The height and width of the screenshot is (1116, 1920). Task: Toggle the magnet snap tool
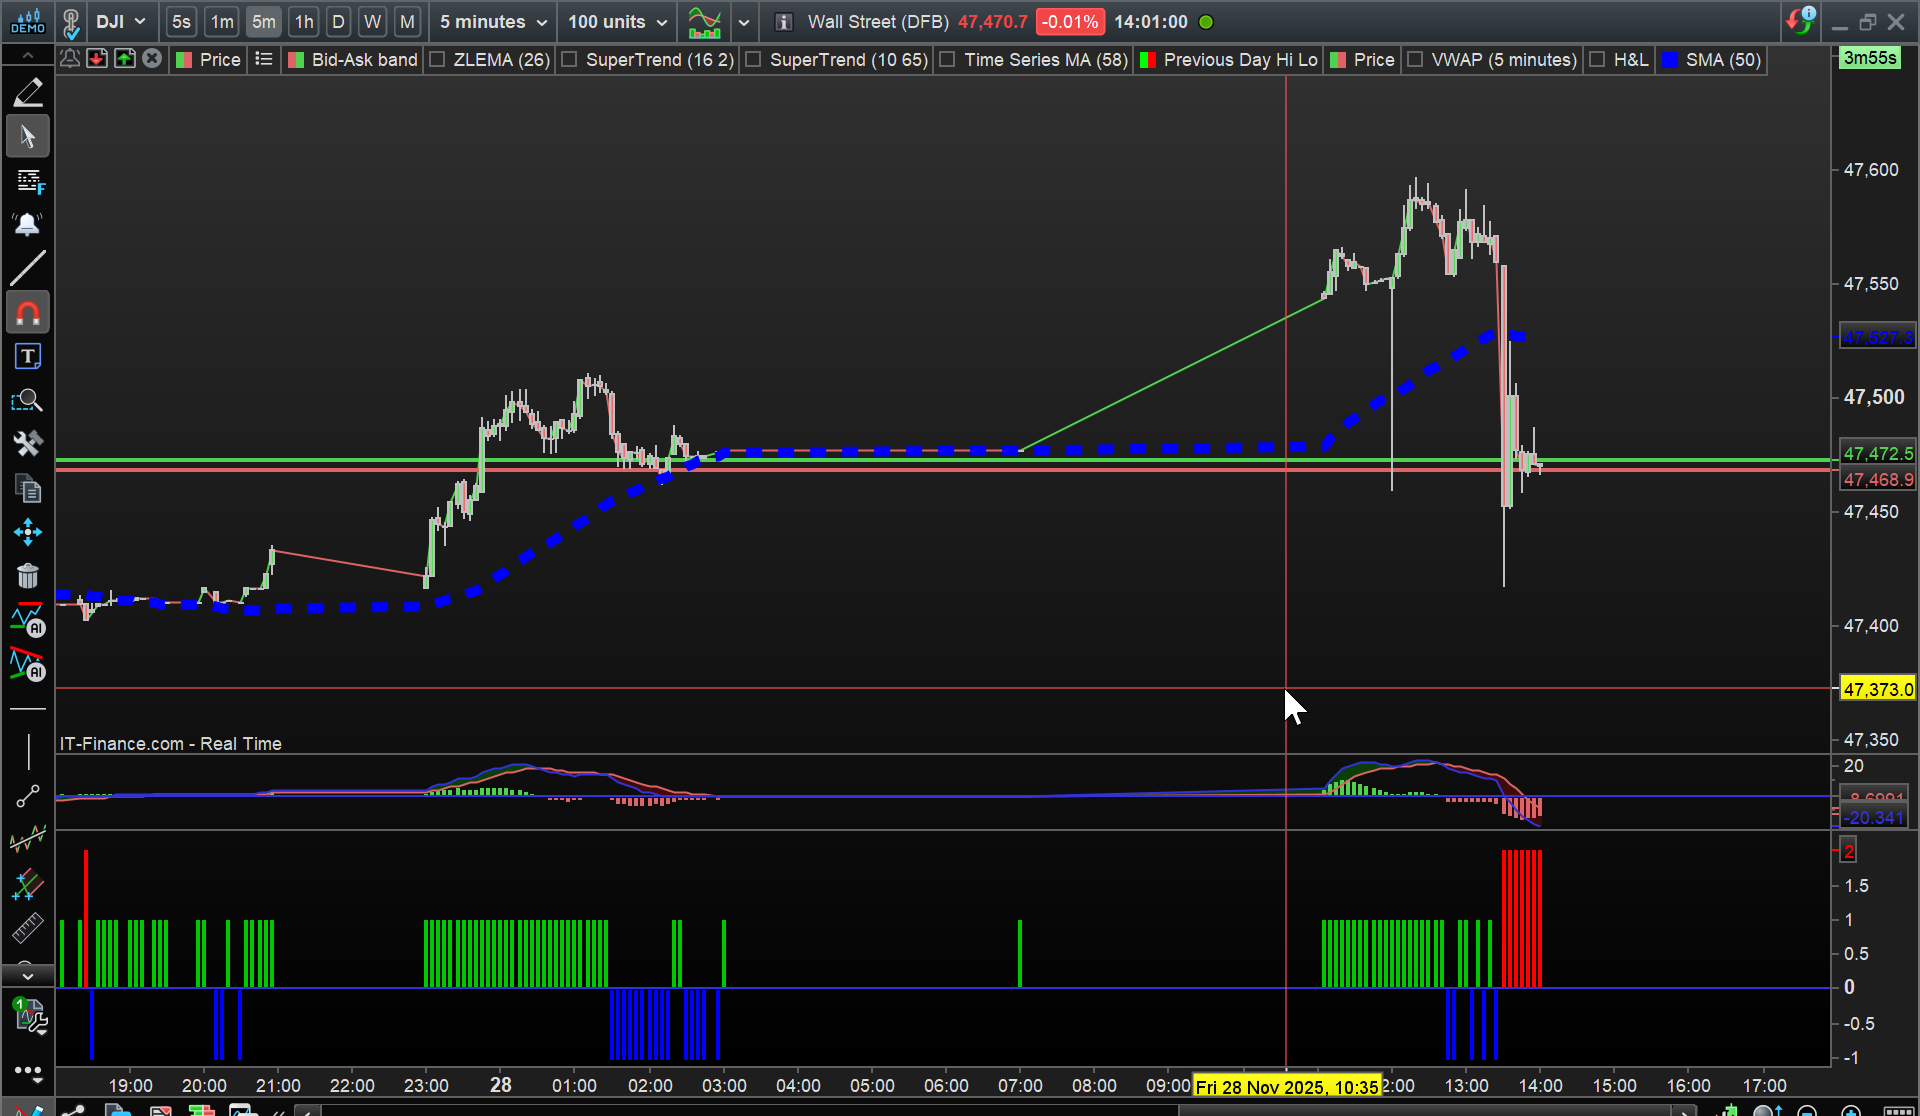click(28, 313)
